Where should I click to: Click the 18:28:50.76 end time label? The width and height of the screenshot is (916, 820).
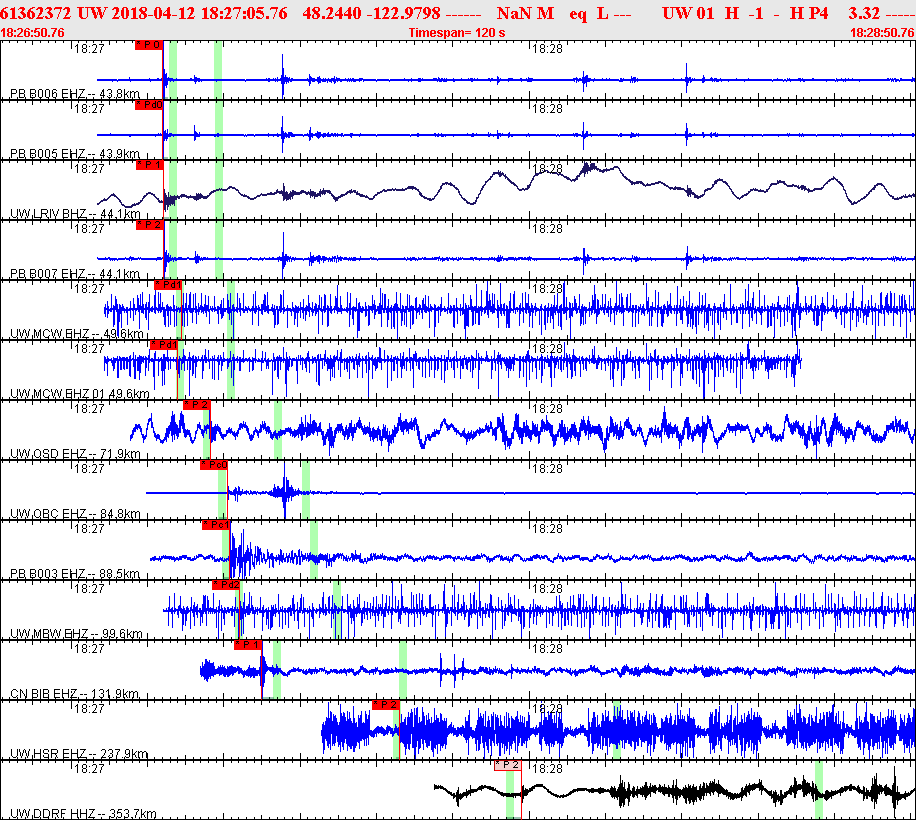point(883,33)
